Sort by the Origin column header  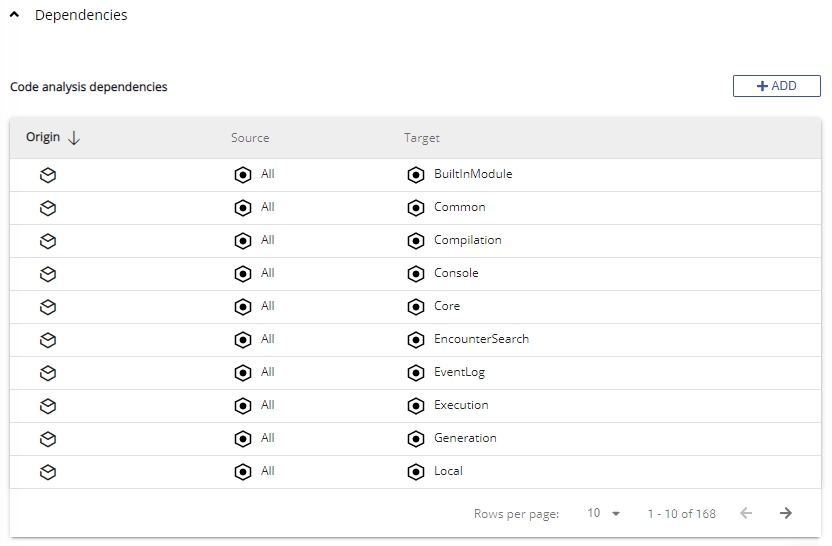click(43, 137)
